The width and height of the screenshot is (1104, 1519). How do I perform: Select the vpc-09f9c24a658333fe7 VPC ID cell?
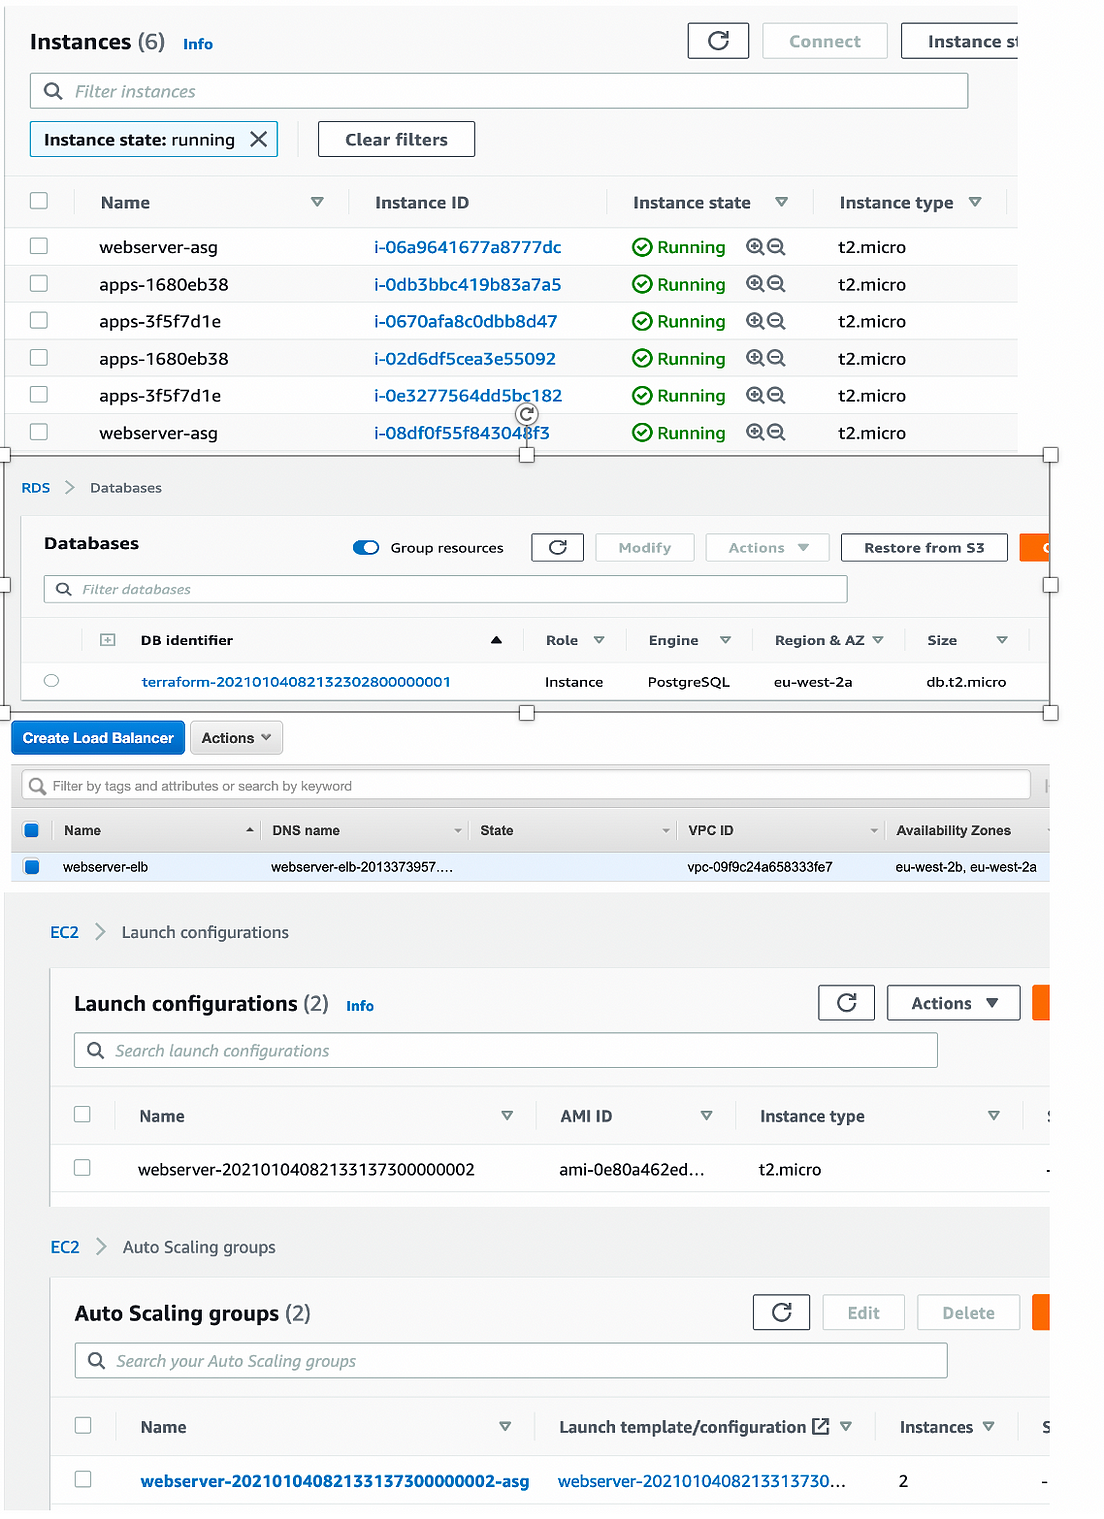[760, 867]
